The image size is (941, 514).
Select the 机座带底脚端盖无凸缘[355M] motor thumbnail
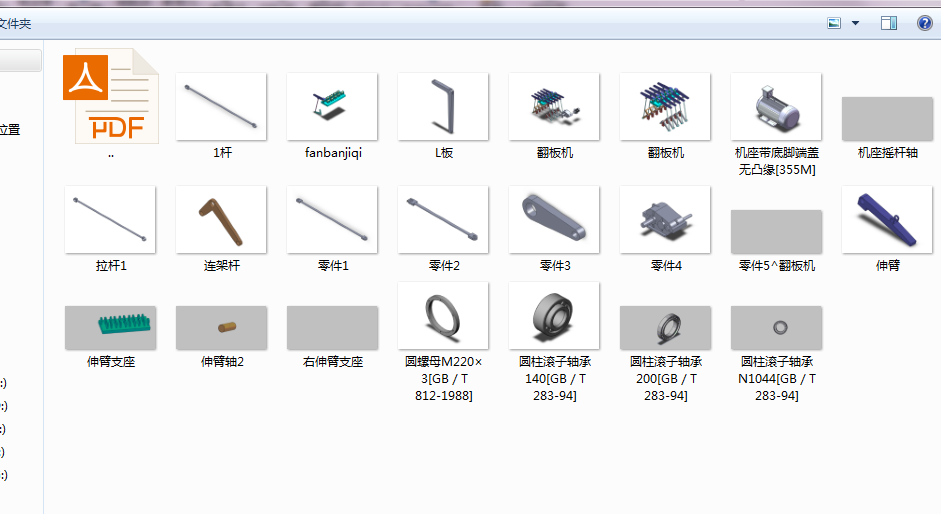pyautogui.click(x=776, y=107)
